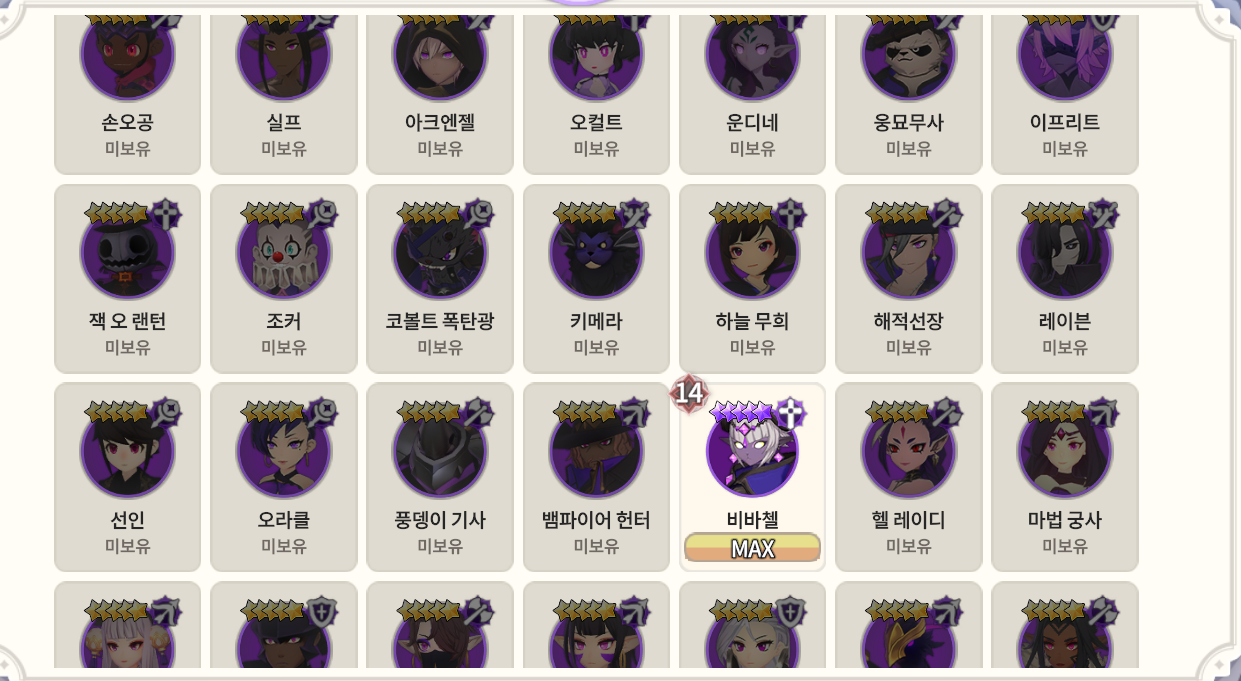Click the MAX badge under 비바첼
This screenshot has height=681, width=1241.
click(752, 548)
